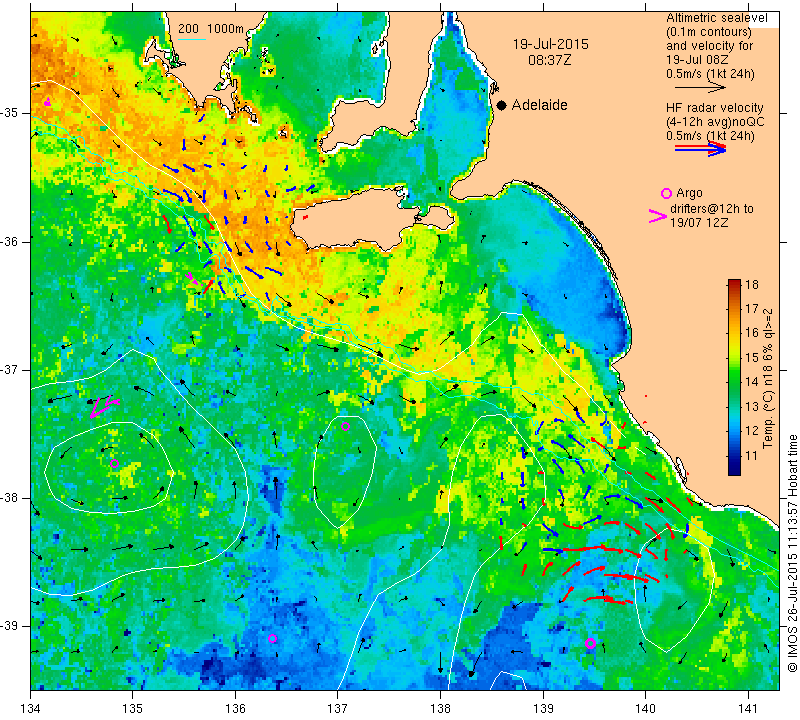Viewport: 800px width, 720px height.
Task: Click the Adelaide label text
Action: pos(539,105)
